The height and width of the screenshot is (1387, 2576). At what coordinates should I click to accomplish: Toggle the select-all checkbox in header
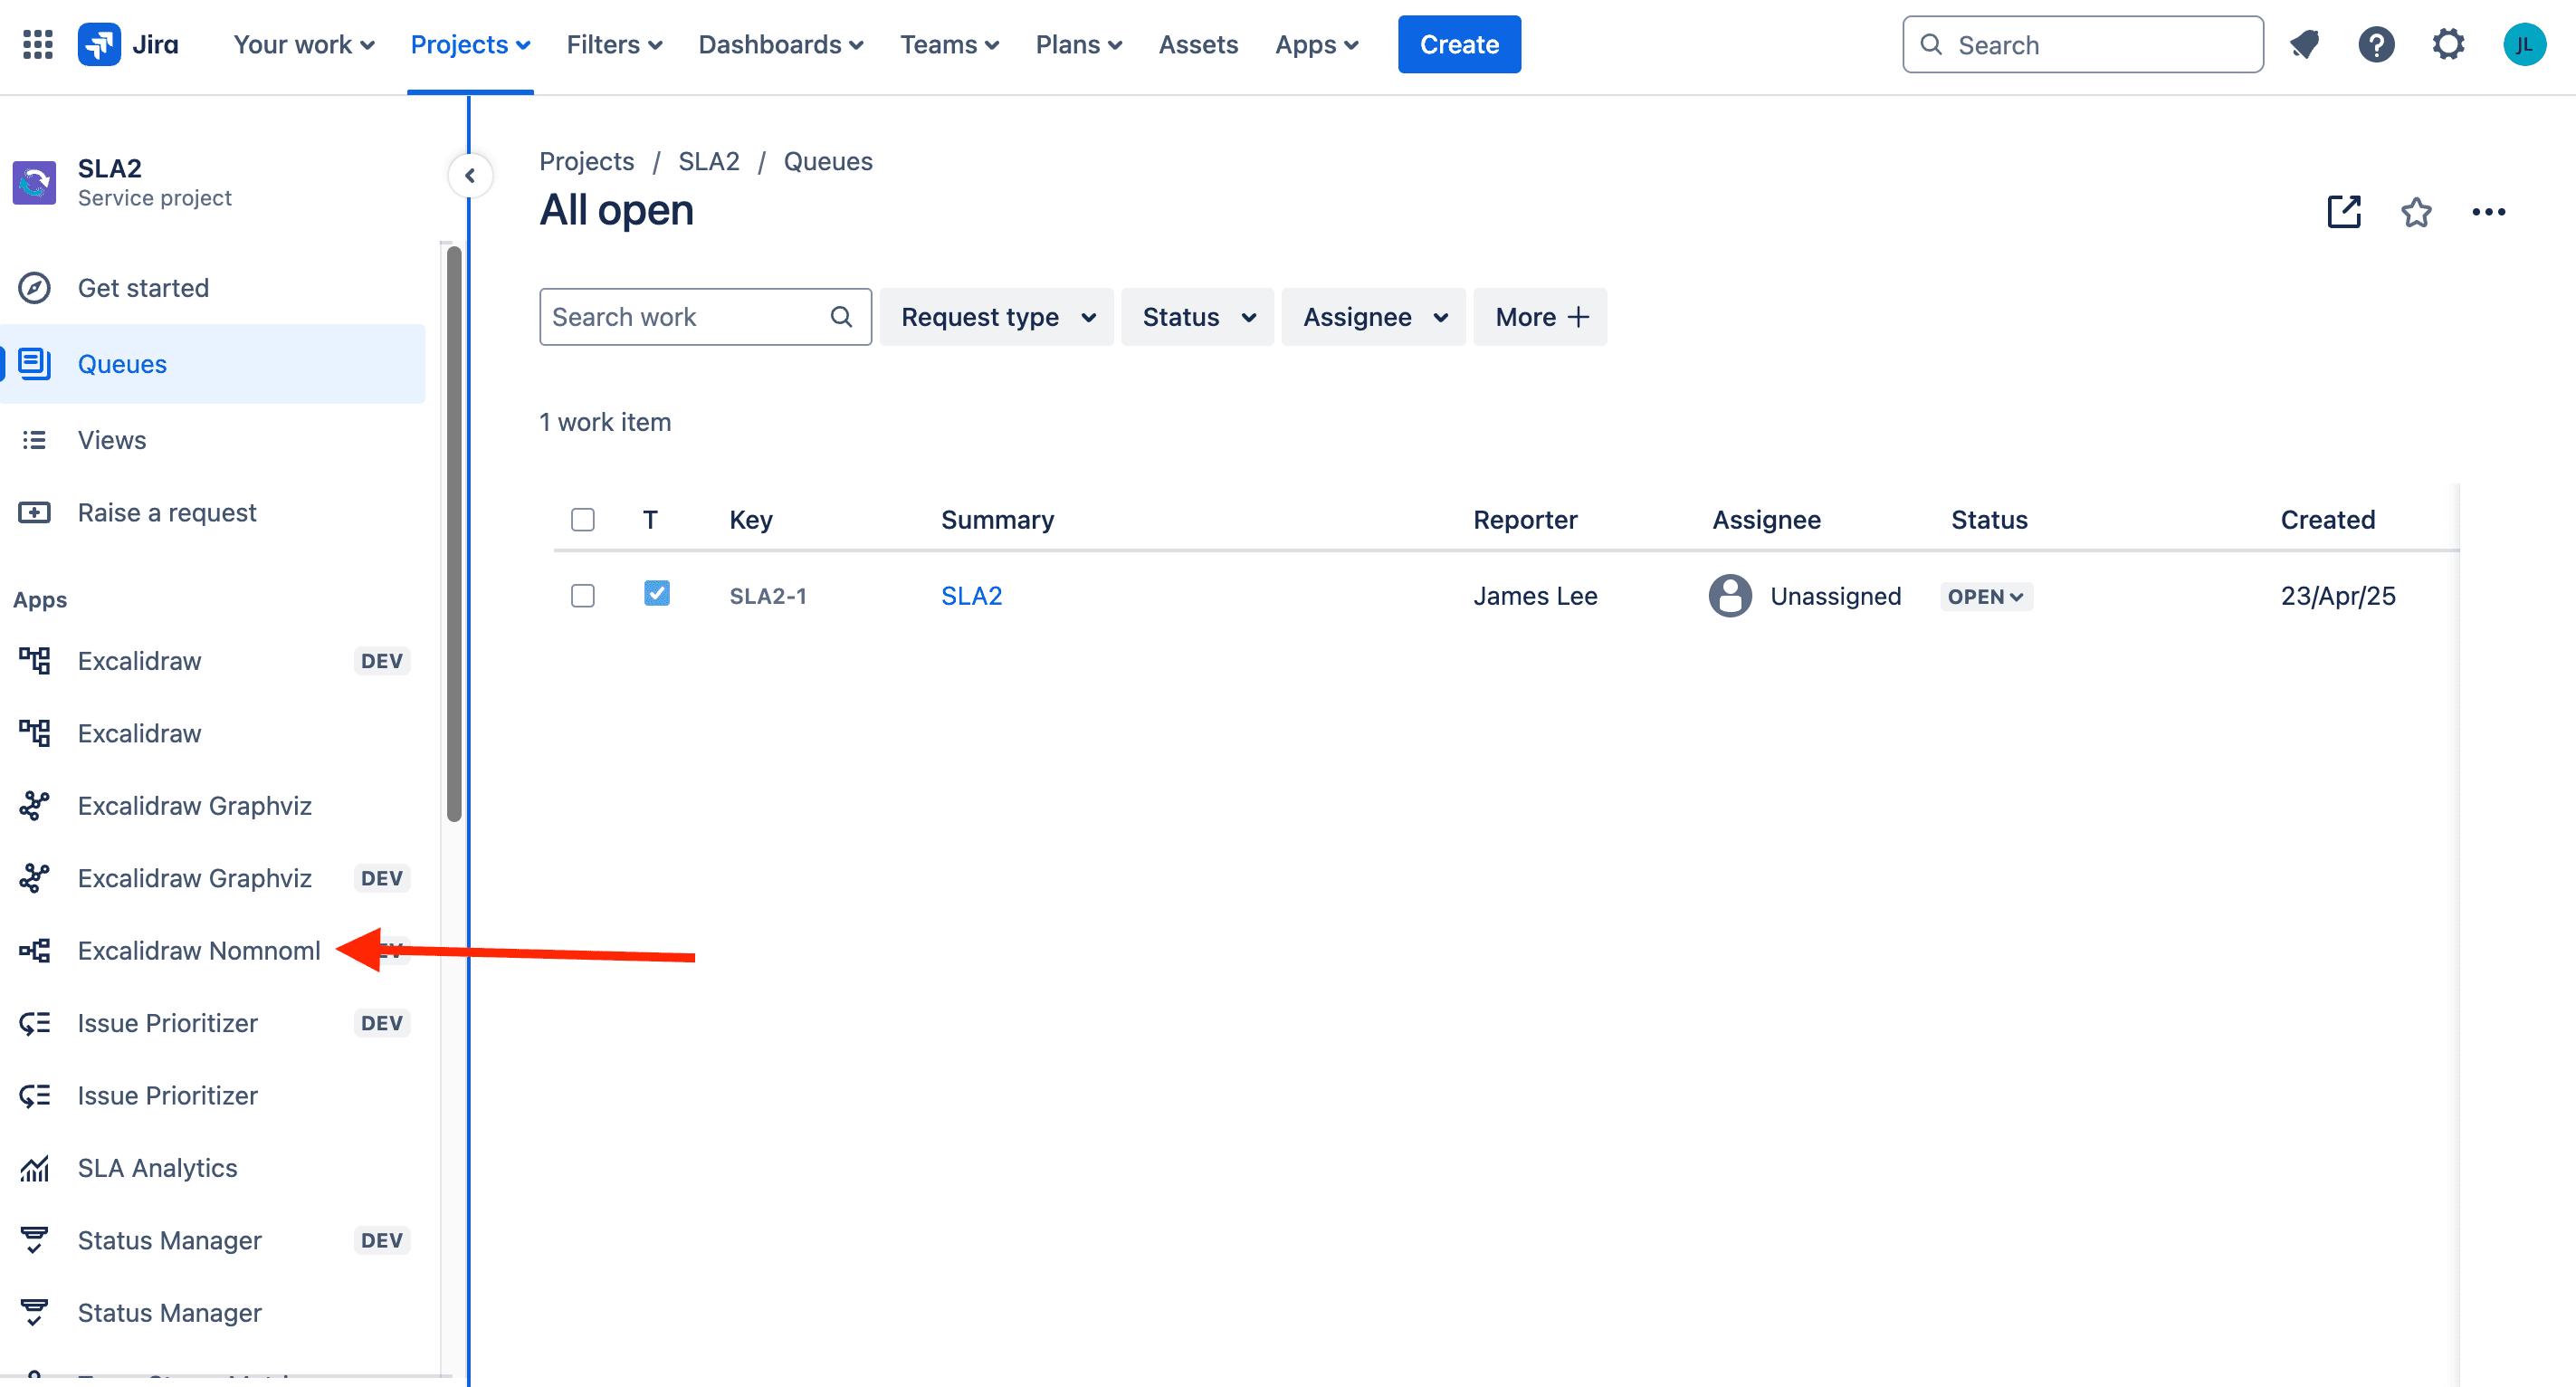[583, 520]
